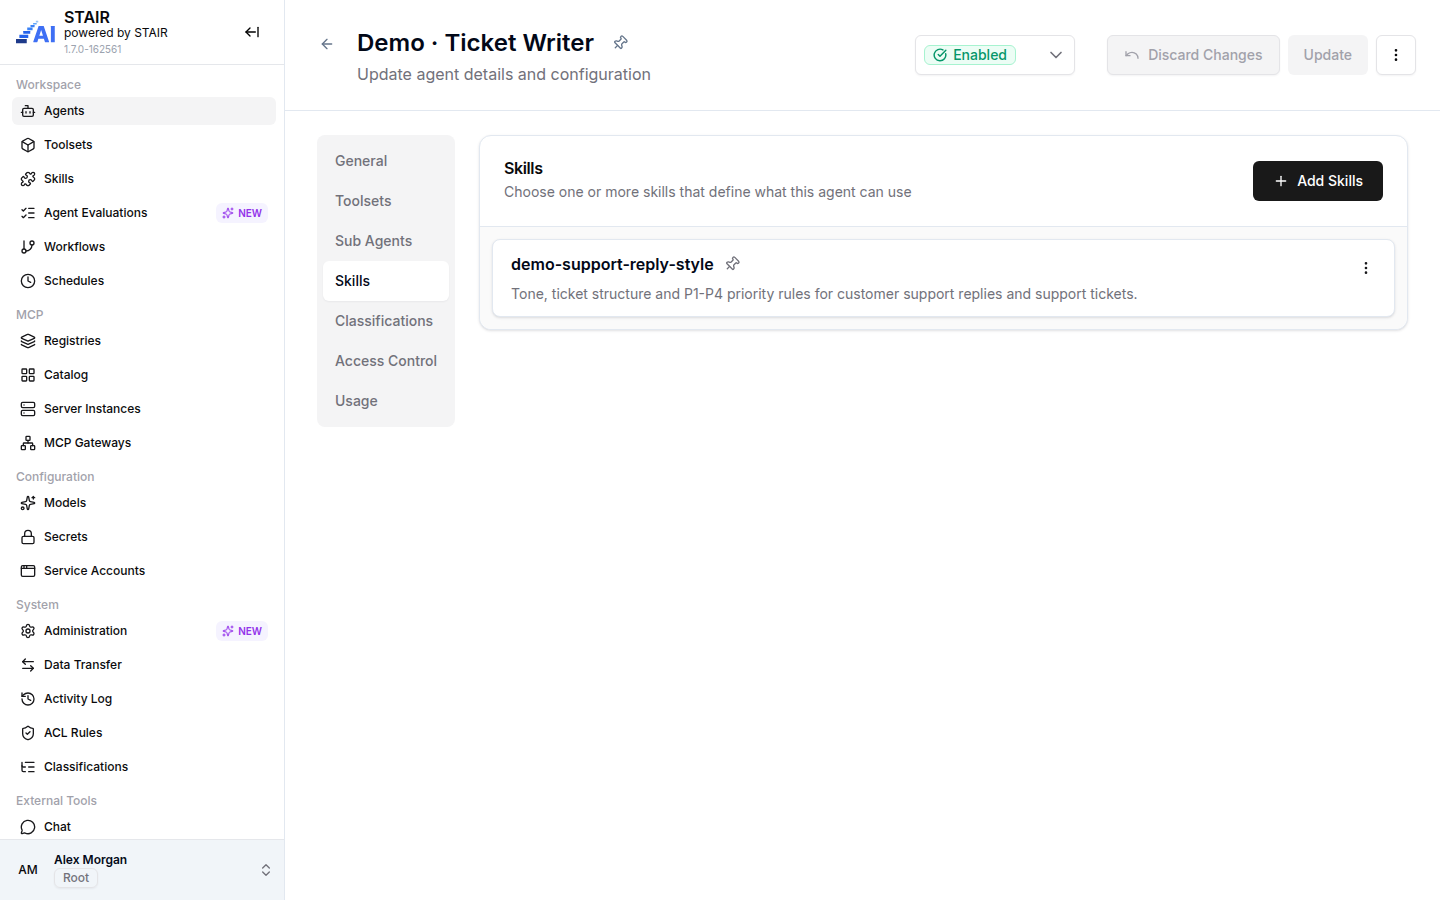The width and height of the screenshot is (1440, 900).
Task: Select the demo-support-reply-style skill name
Action: pyautogui.click(x=612, y=264)
